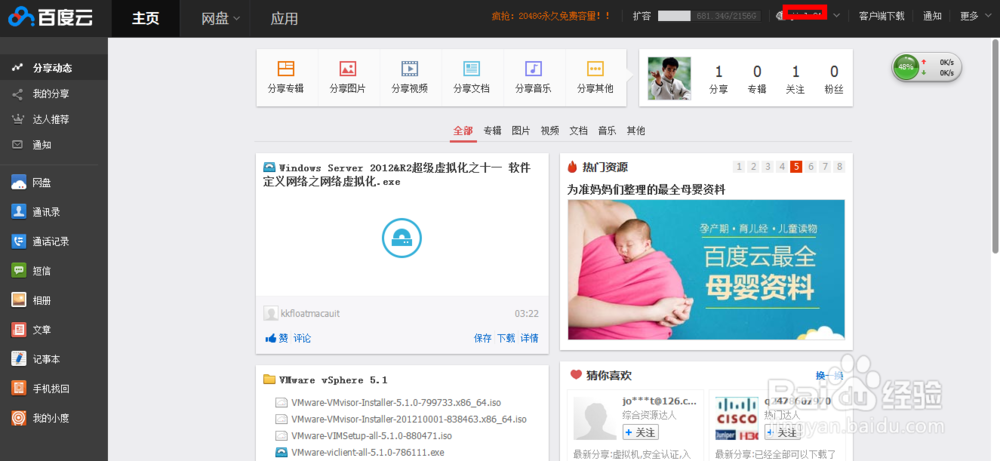Open 达人推荐 in the sidebar
The image size is (1000, 461).
tap(54, 119)
